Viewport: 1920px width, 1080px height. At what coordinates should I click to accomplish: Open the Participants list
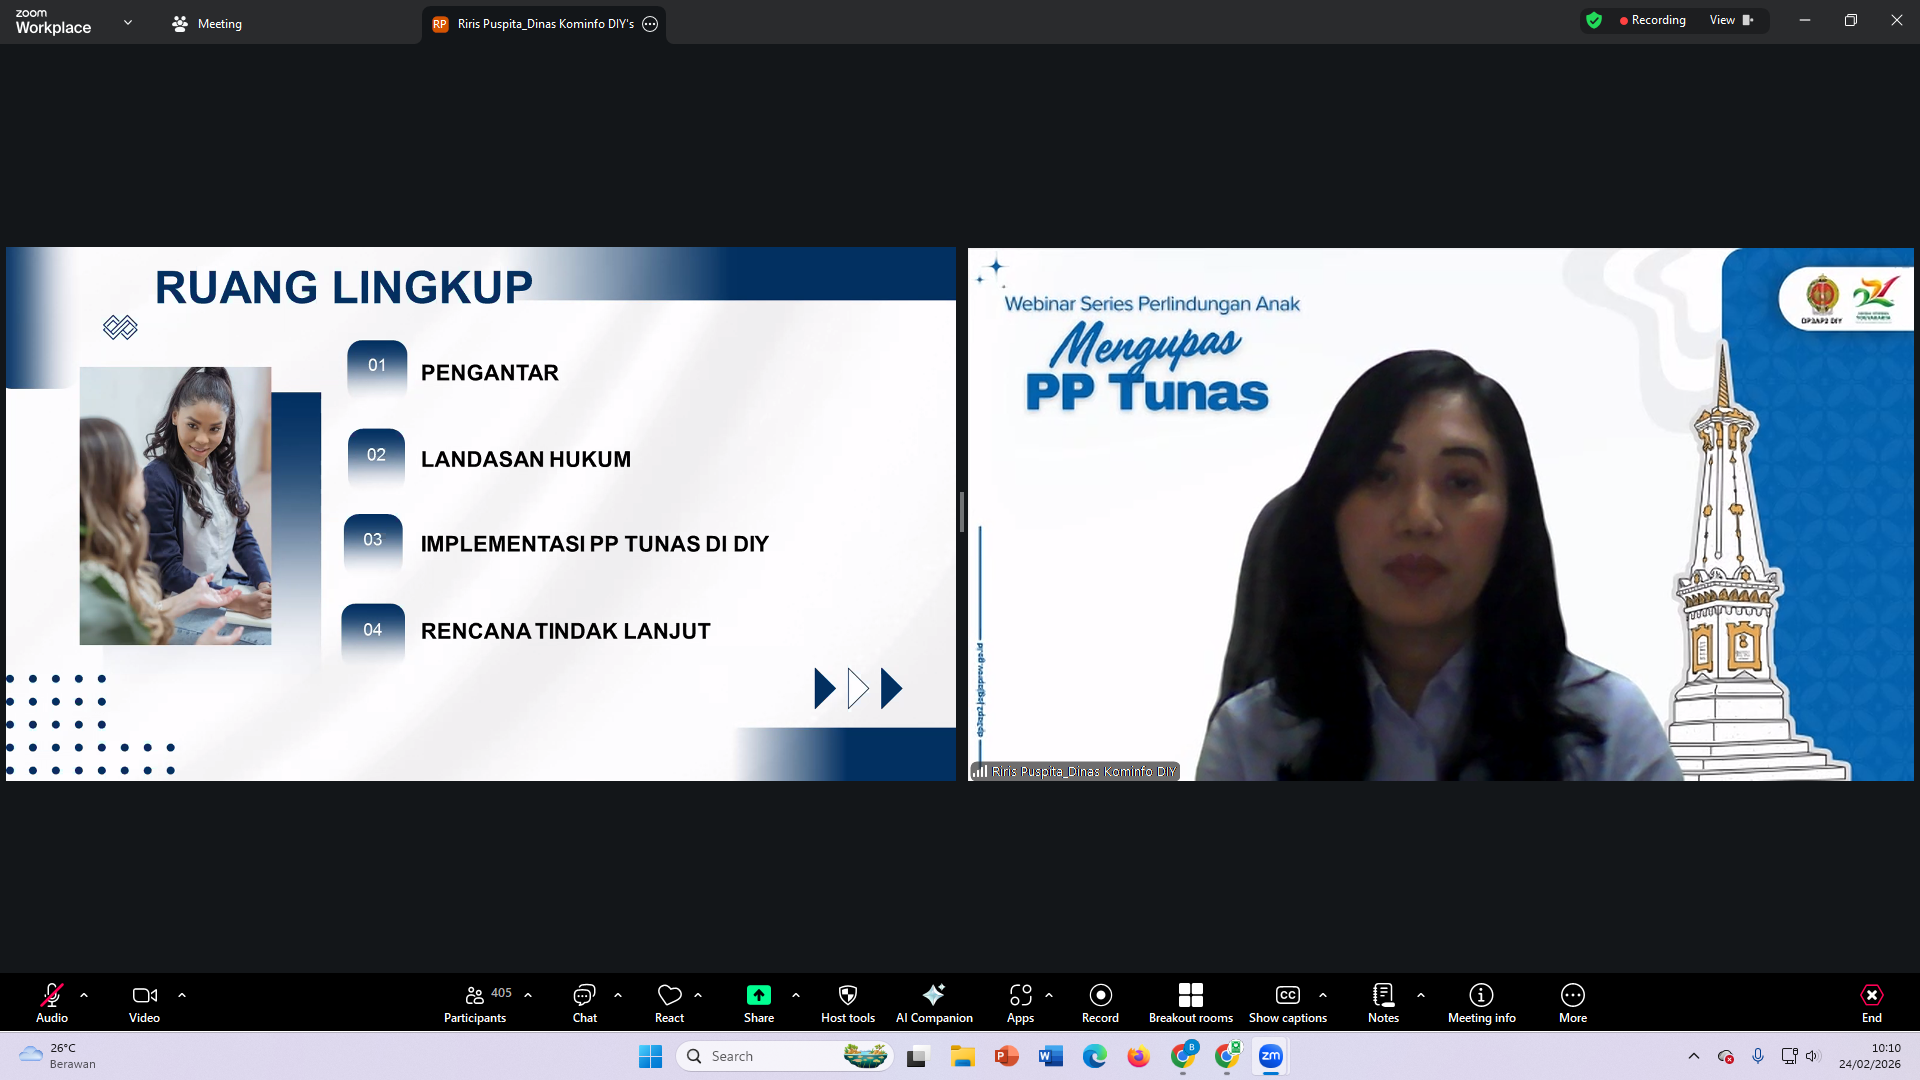[x=474, y=1002]
